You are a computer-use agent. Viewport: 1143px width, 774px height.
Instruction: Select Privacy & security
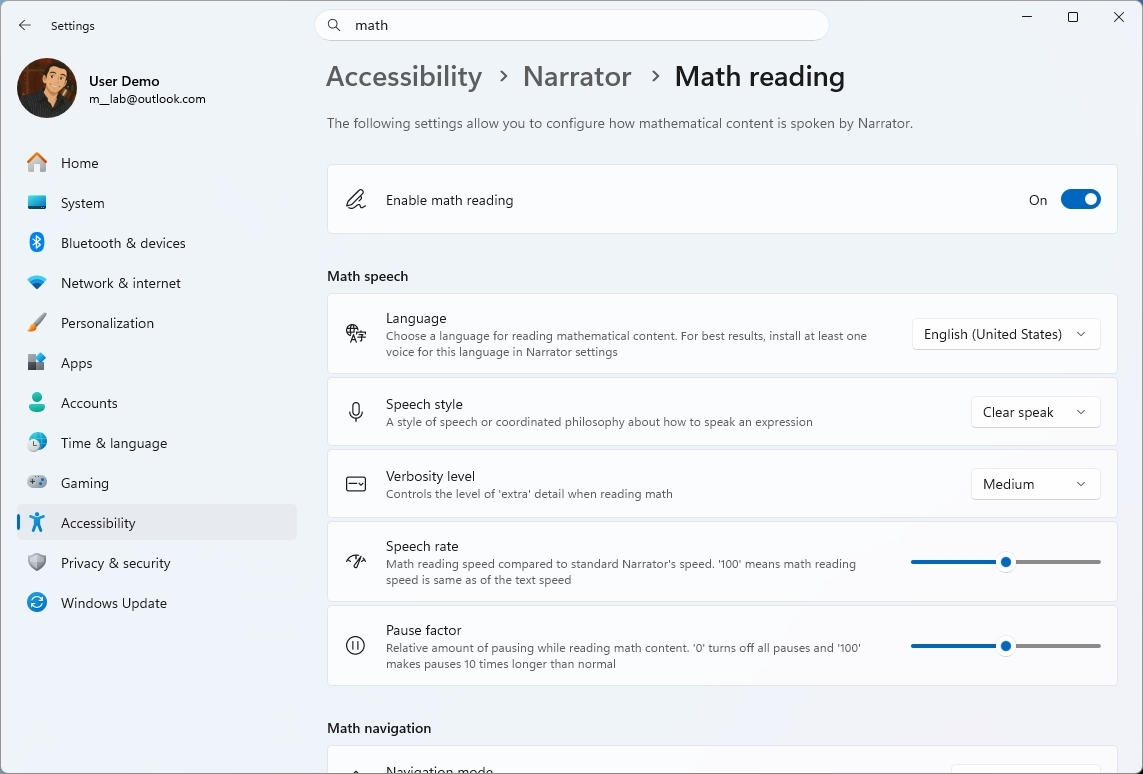click(x=157, y=563)
